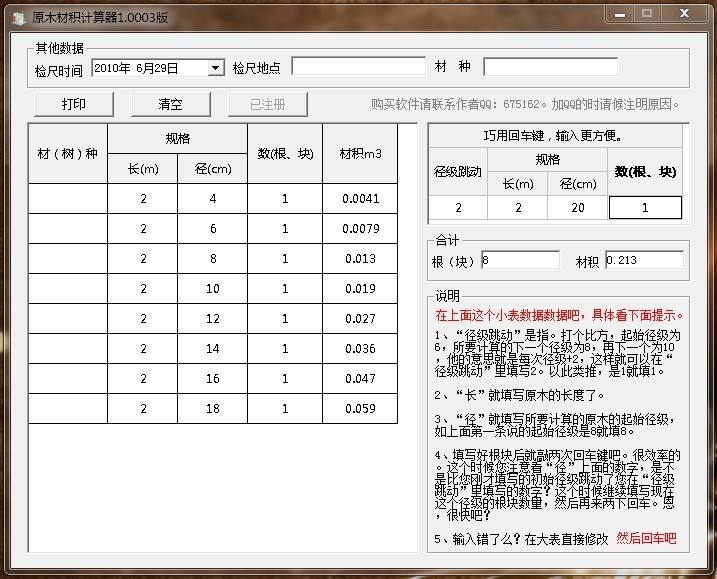Screen dimensions: 717x579
Task: Click the 长 cell in the 径 18 row
Action: click(143, 408)
